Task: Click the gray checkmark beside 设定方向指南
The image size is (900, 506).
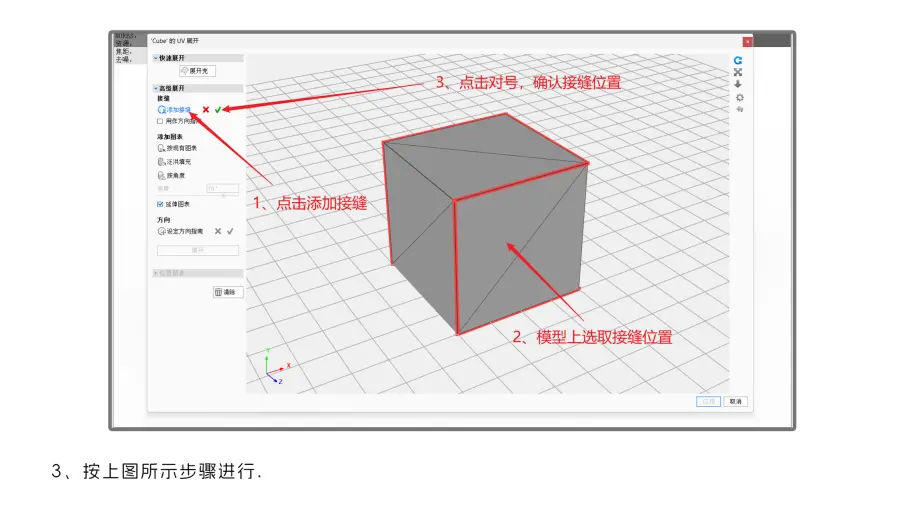Action: pyautogui.click(x=230, y=231)
